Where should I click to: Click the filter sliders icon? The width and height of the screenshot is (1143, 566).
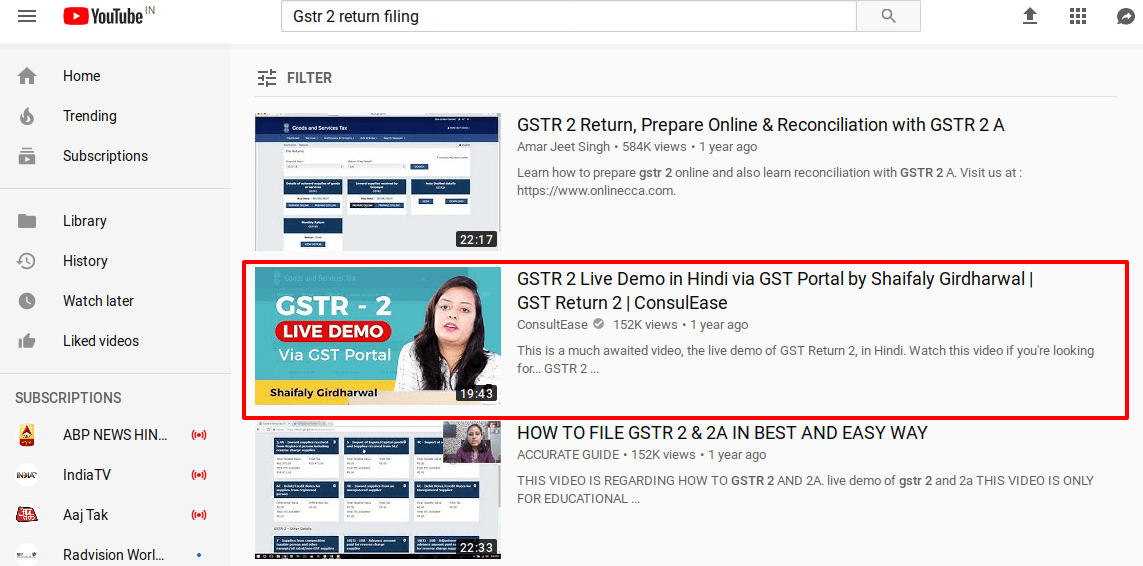pos(267,77)
